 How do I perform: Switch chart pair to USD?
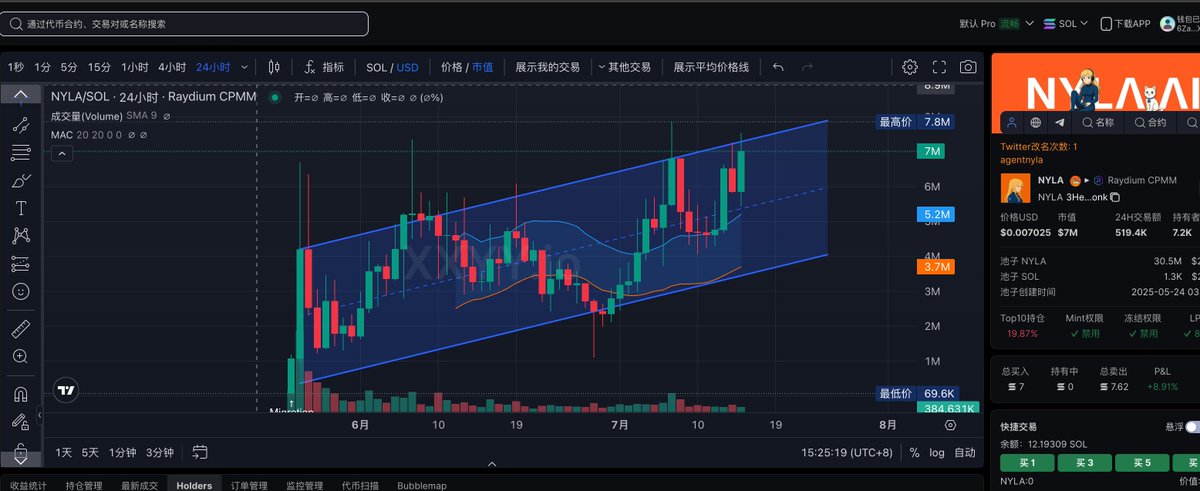408,67
